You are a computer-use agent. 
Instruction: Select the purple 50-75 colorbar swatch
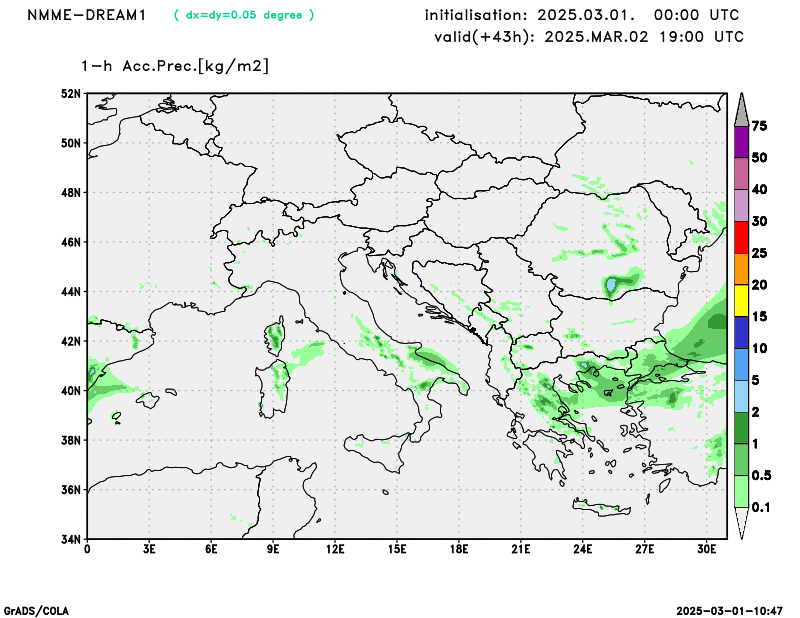(x=741, y=142)
